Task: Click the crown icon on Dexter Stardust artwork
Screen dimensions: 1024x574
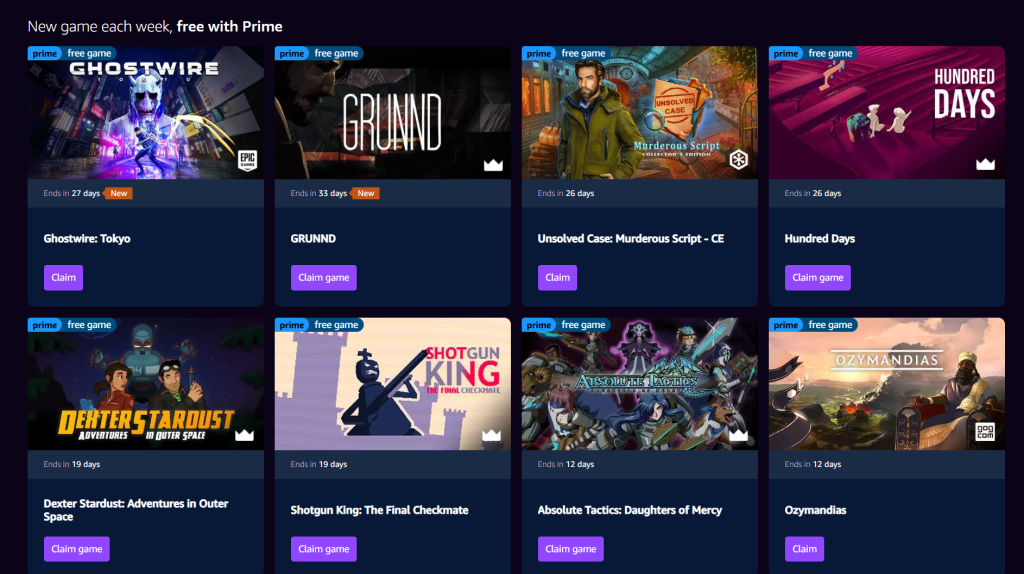Action: [x=244, y=435]
